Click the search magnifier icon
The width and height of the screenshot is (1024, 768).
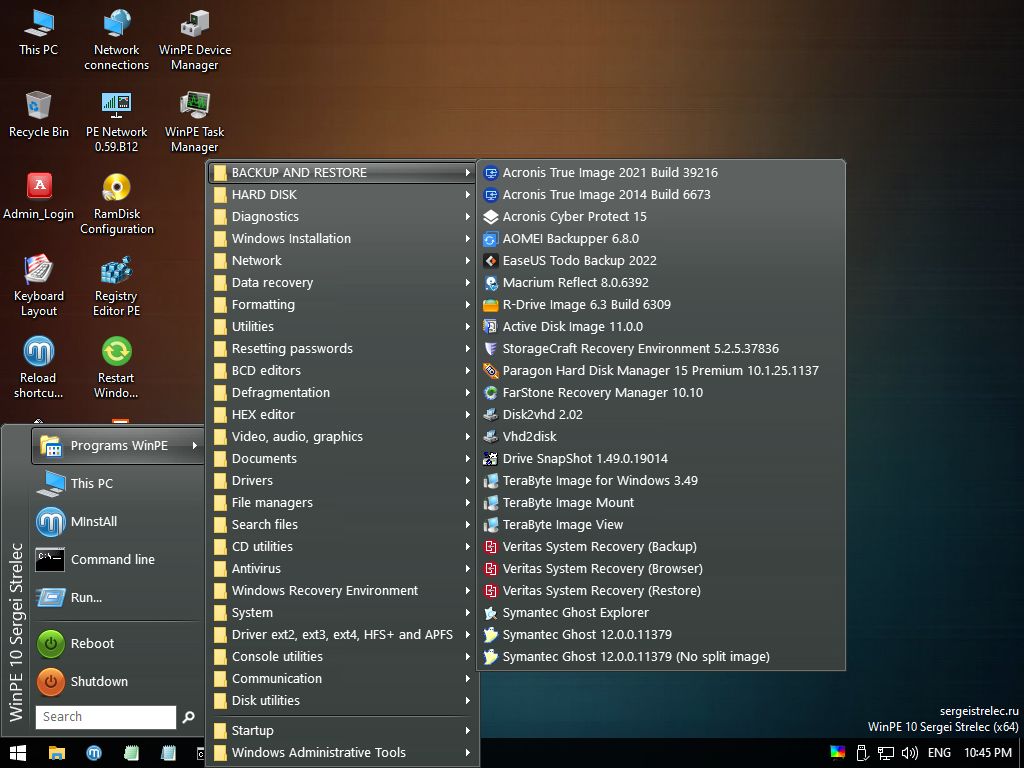[188, 717]
